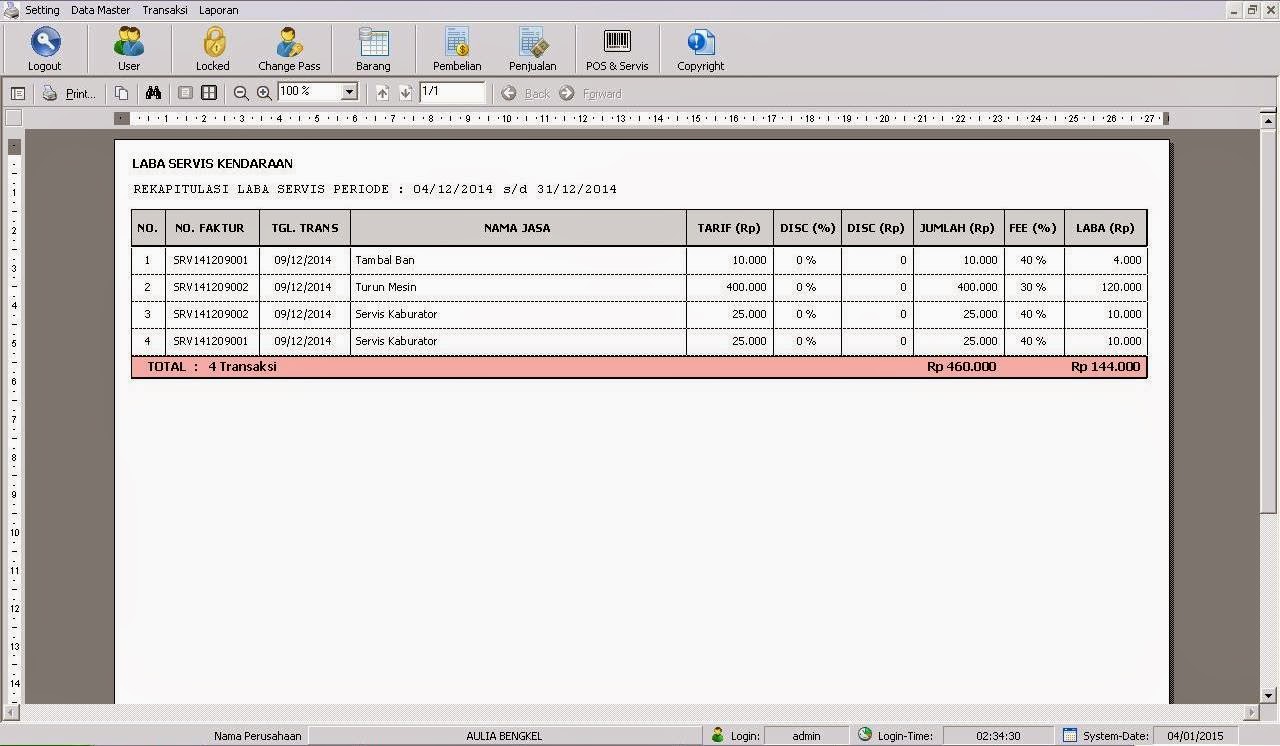Click the NAMA JASA column header

click(517, 228)
